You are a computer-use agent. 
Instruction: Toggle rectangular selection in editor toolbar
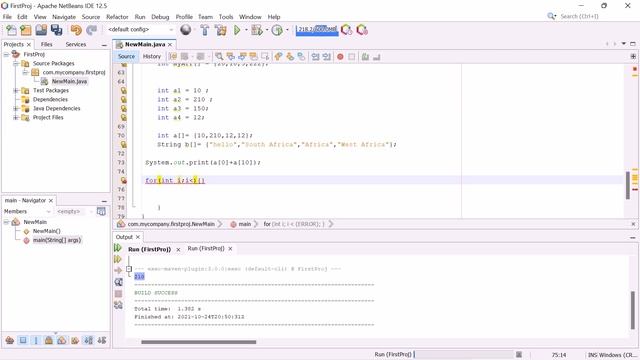tap(265, 56)
